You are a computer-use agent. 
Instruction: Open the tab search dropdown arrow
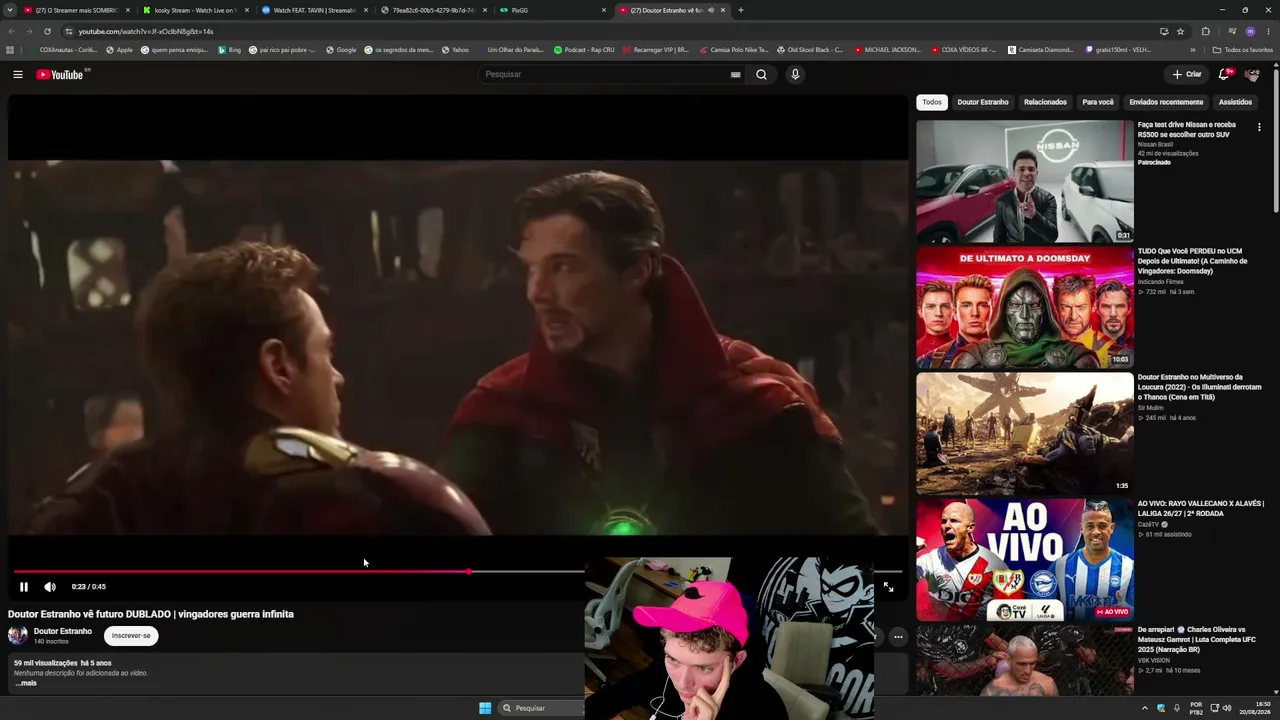click(10, 10)
